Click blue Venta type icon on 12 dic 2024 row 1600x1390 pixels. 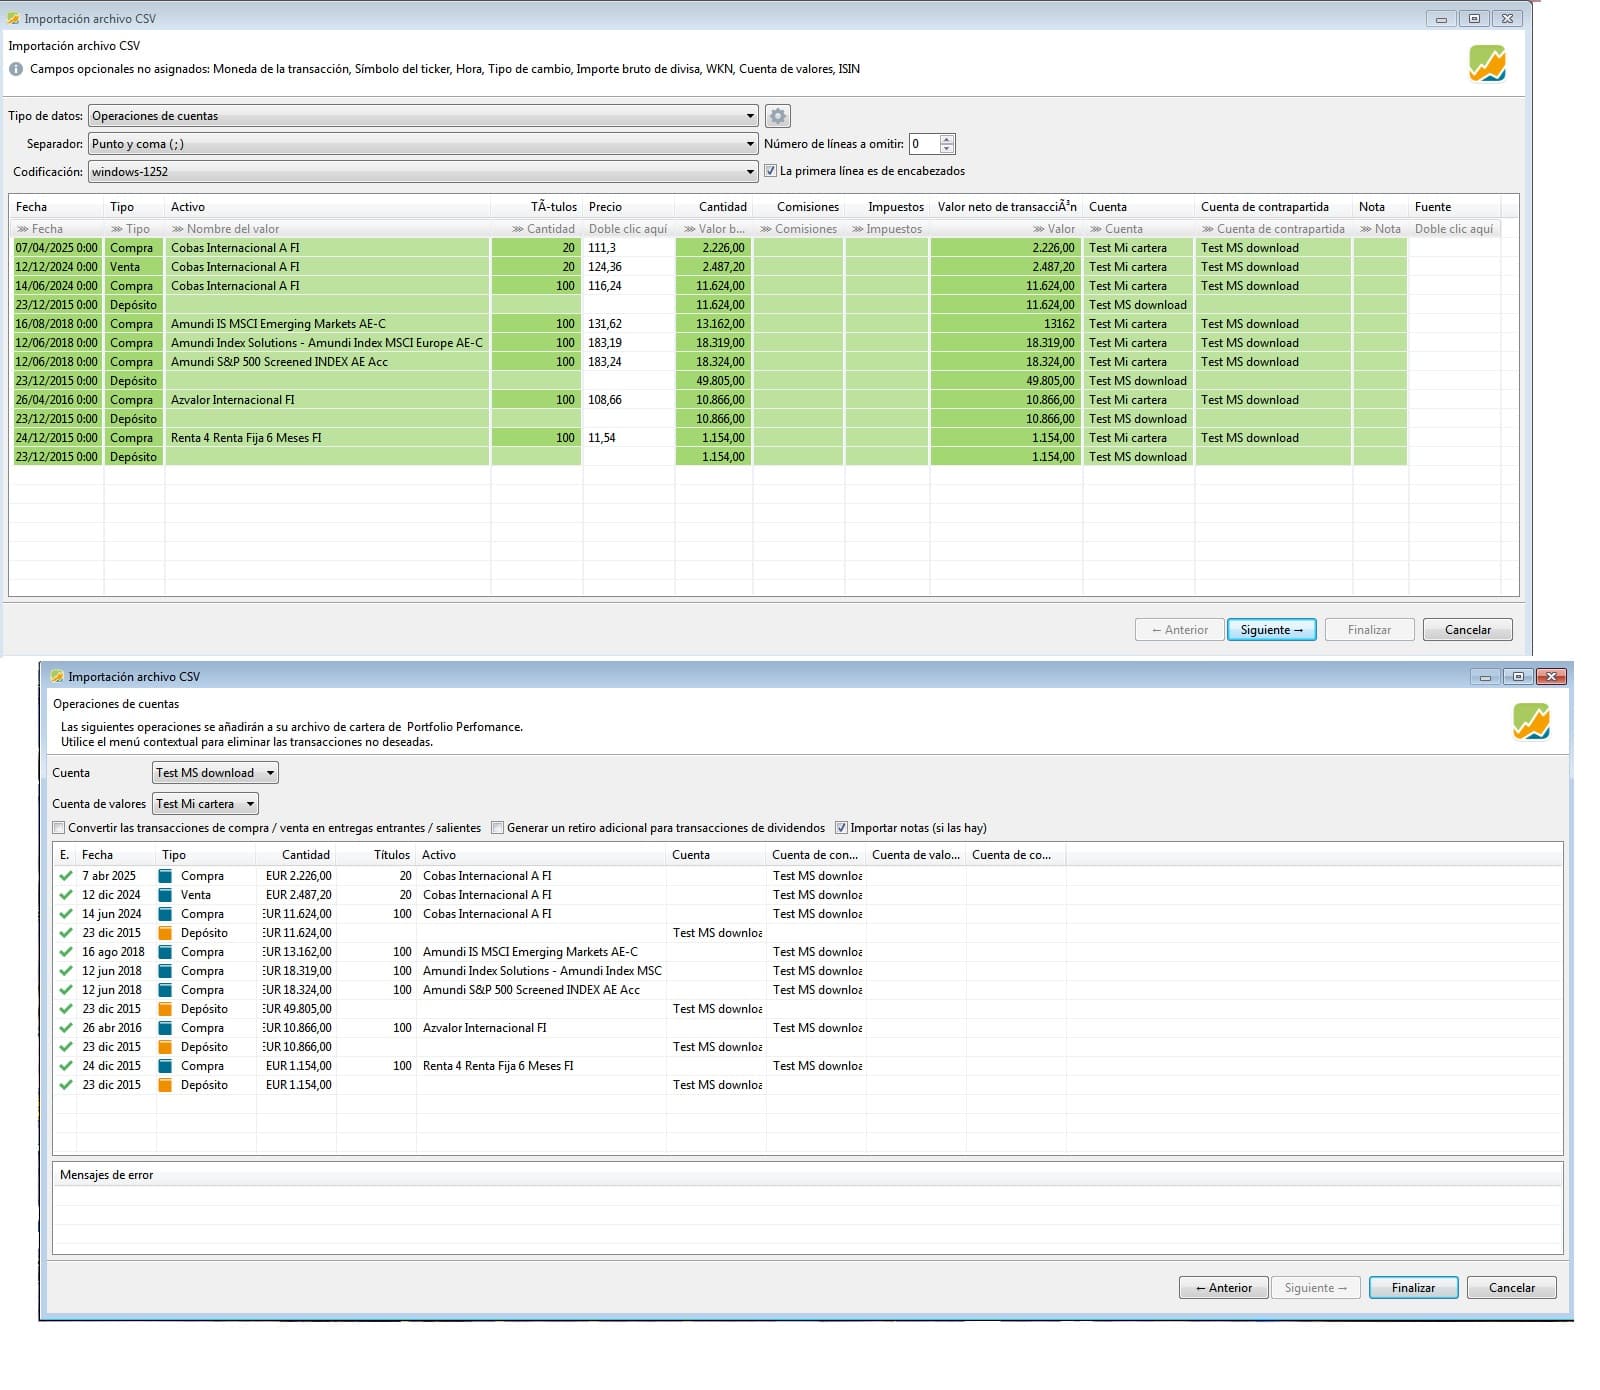[166, 895]
